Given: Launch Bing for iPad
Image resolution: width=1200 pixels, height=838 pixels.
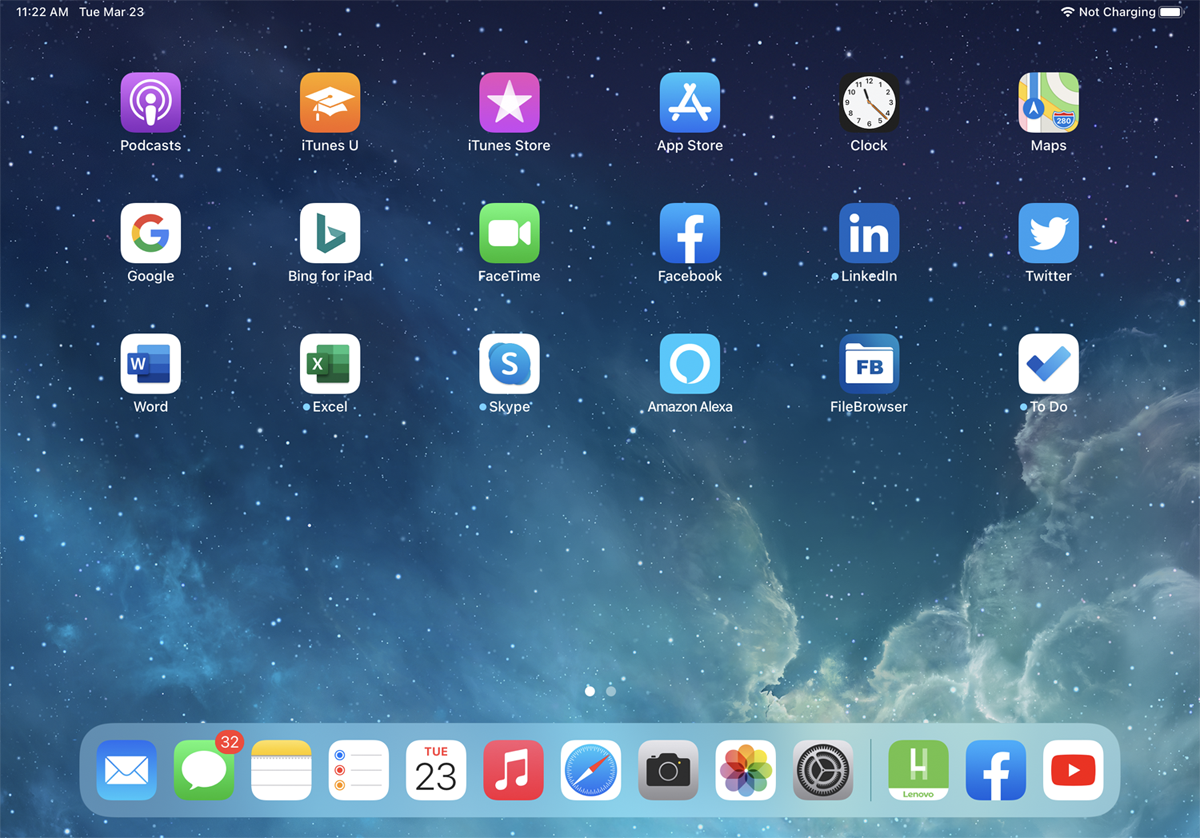Looking at the screenshot, I should click(x=330, y=233).
